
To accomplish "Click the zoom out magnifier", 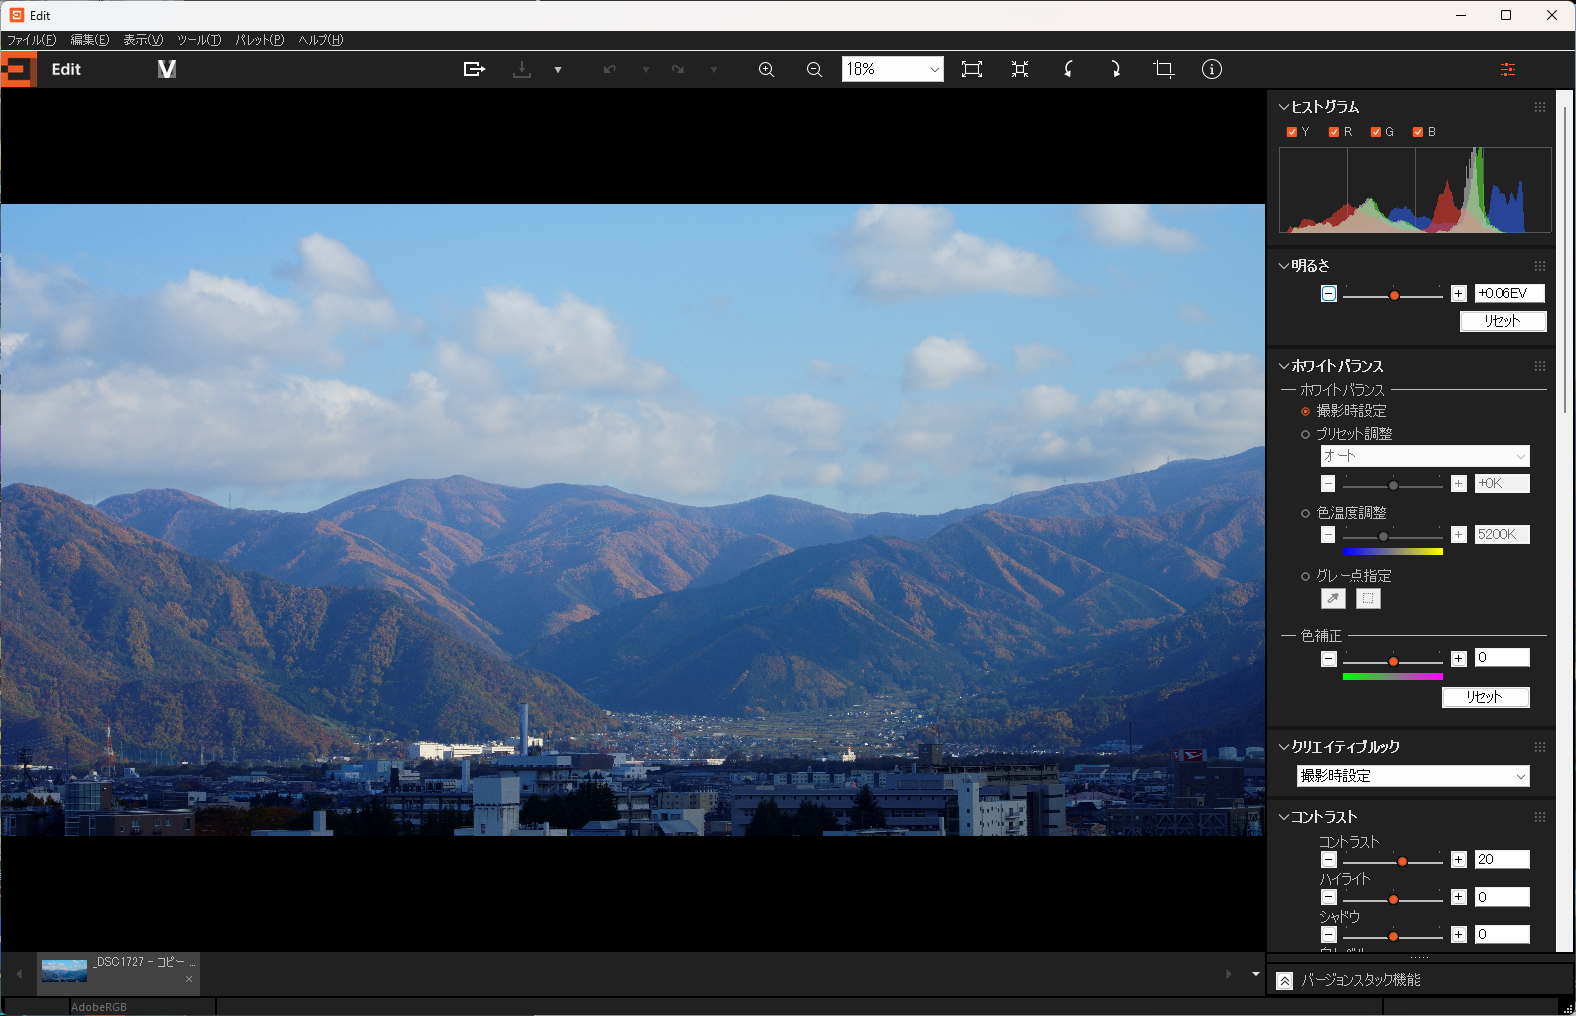I will click(x=814, y=69).
